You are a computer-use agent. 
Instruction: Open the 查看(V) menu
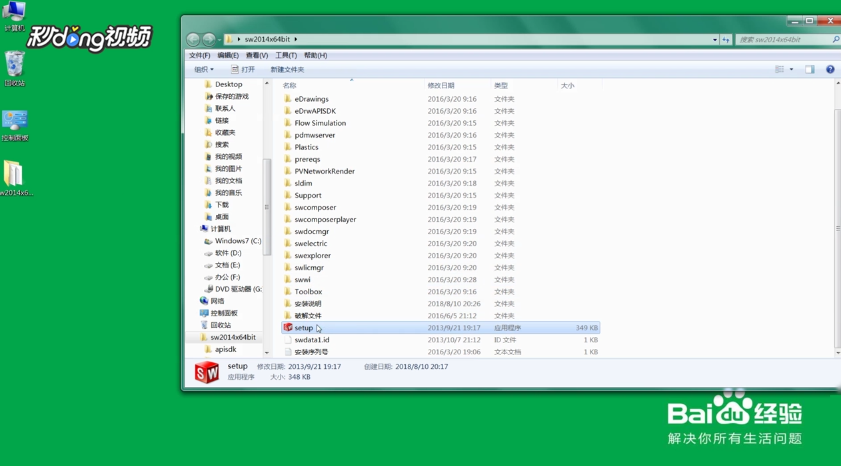[257, 55]
